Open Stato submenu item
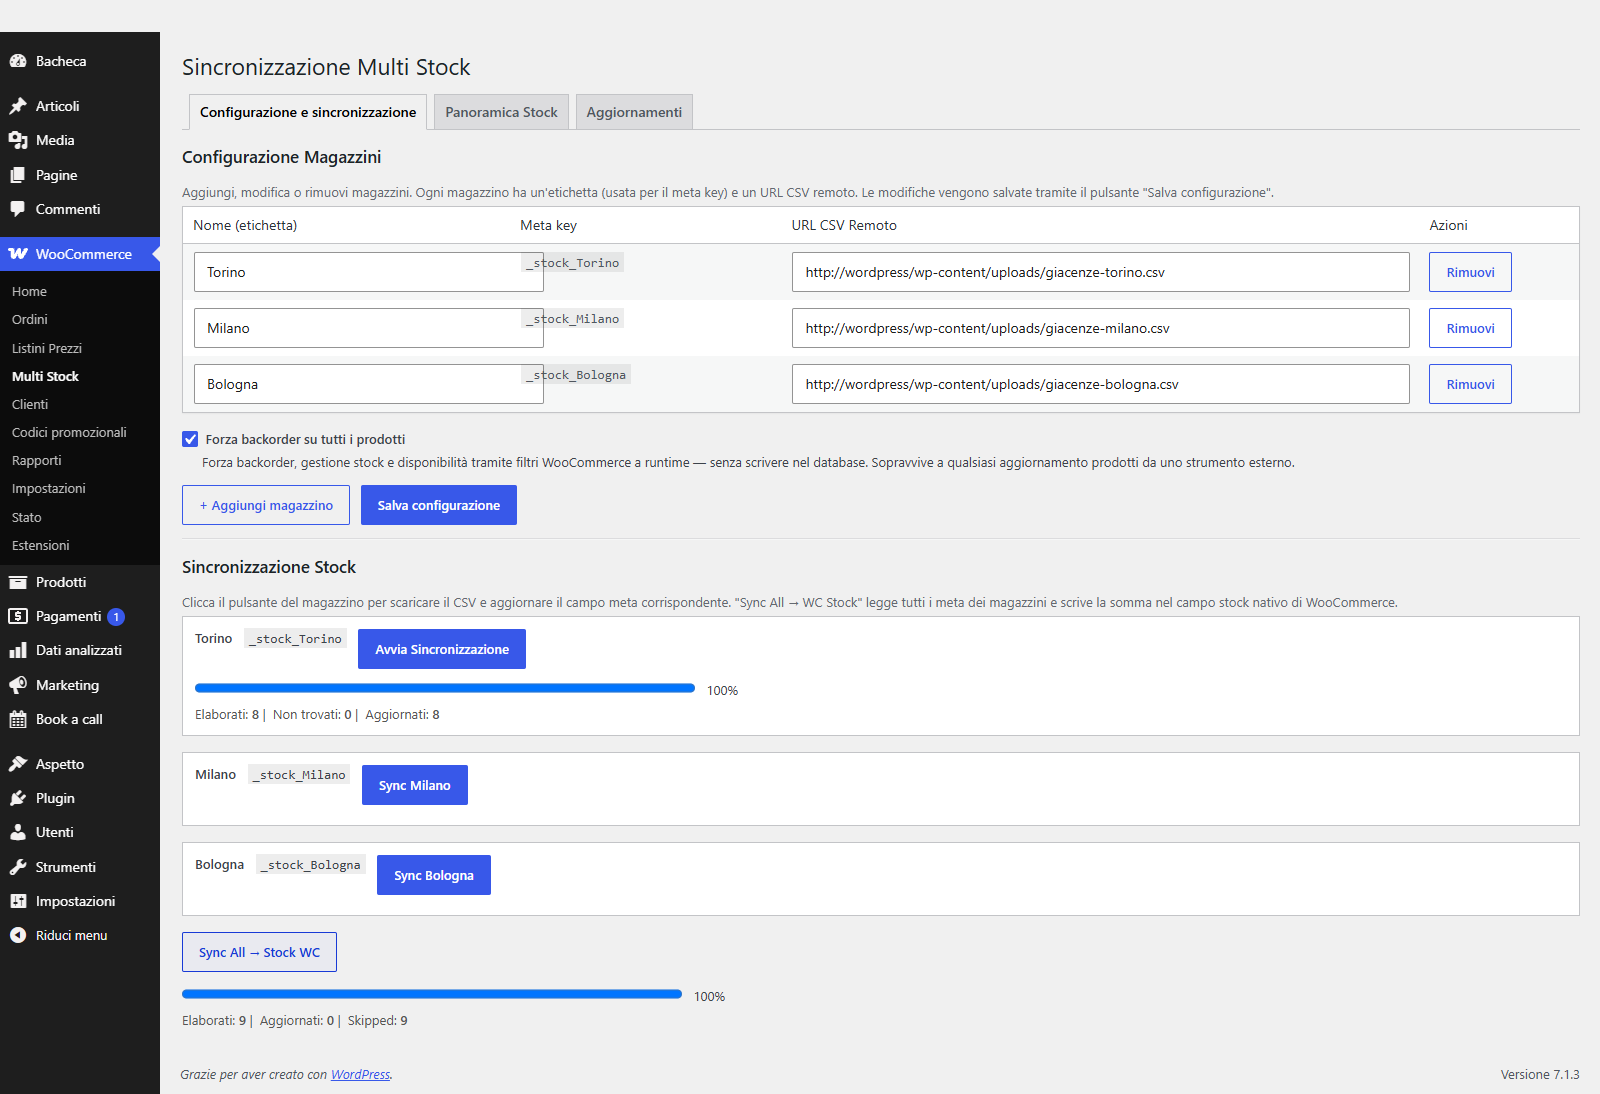Screen dimensions: 1600x1094 pos(27,517)
